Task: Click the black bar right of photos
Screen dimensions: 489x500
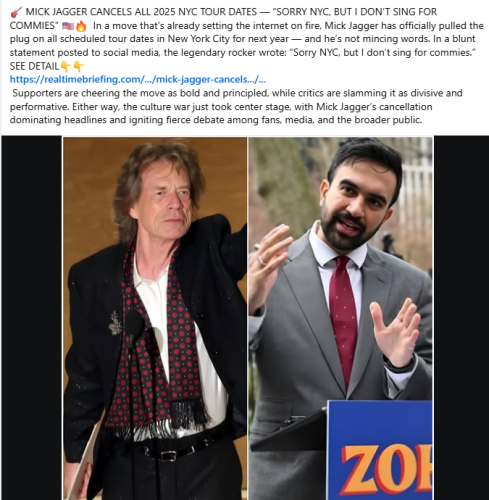Action: 461,318
